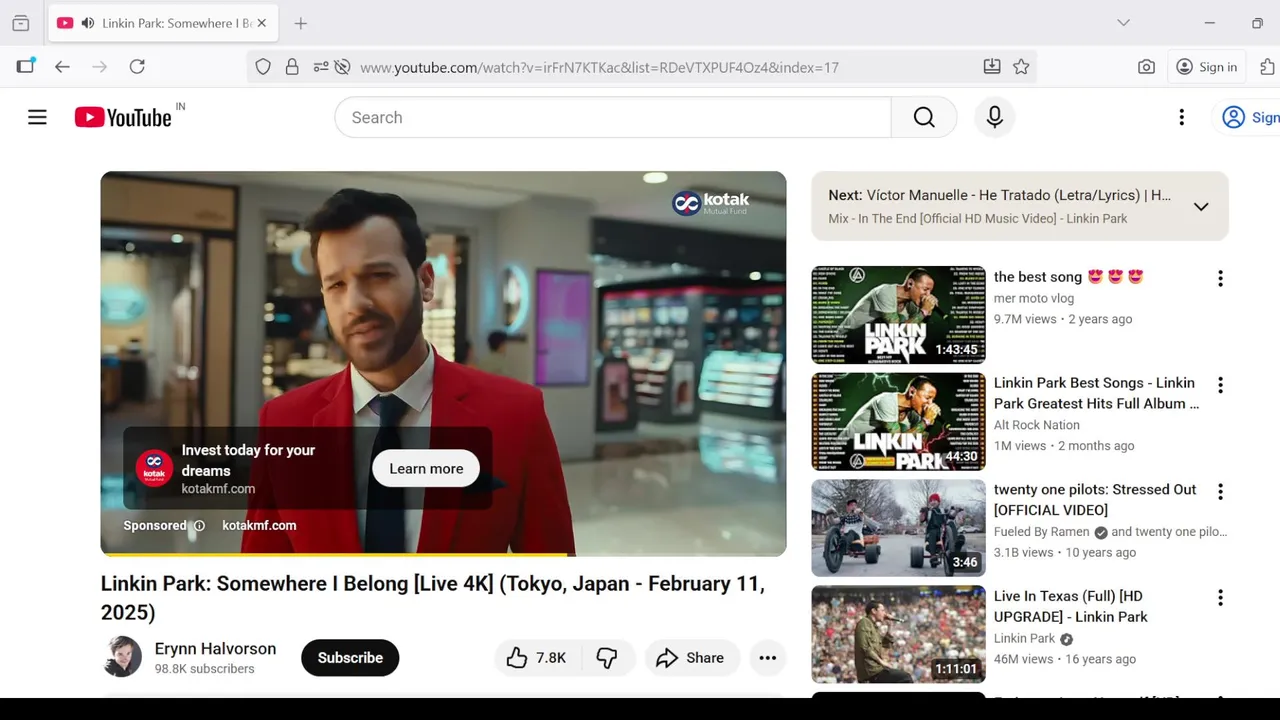Start voice search with microphone icon

[994, 117]
